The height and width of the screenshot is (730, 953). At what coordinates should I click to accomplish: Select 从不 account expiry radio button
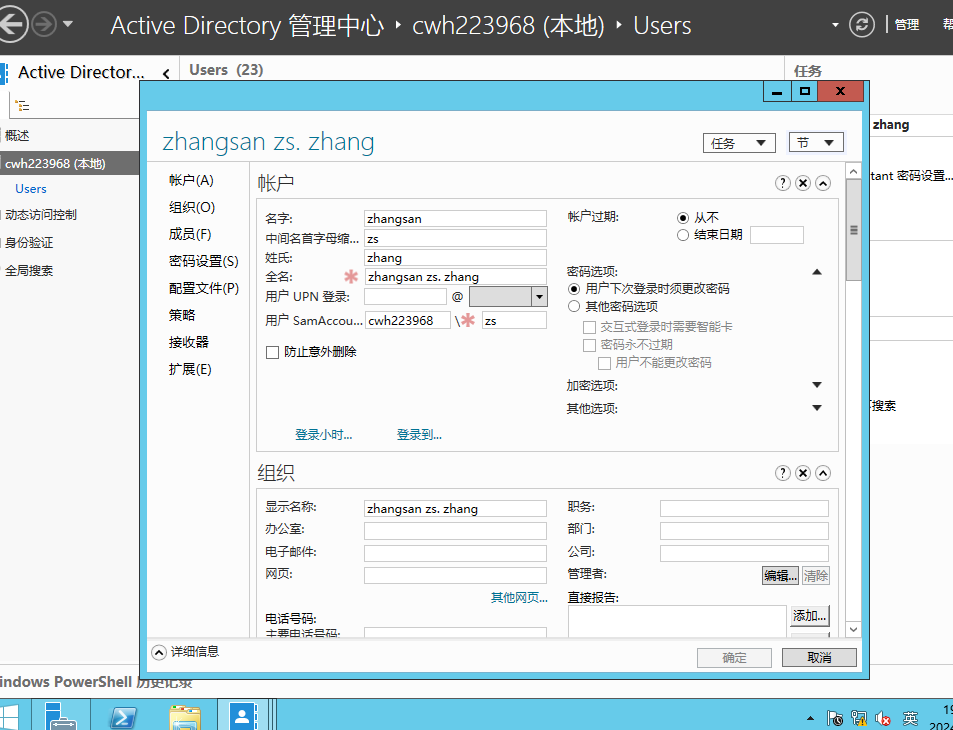pos(683,218)
